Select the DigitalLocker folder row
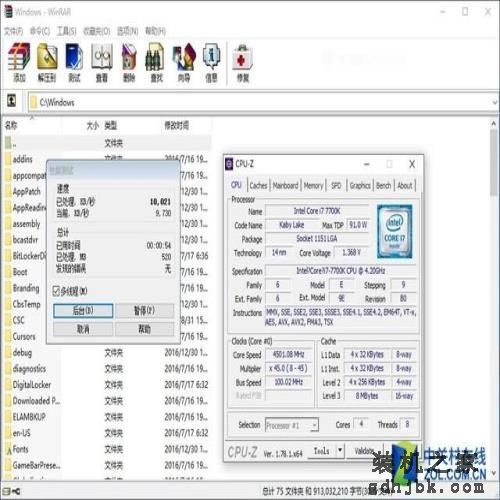Screen dimensions: 500x500 107,385
